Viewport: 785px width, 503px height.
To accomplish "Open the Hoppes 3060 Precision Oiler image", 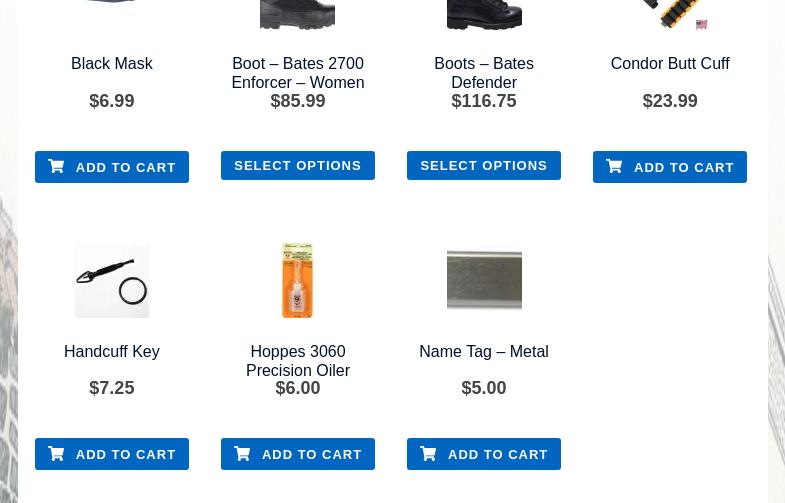I will pos(298,281).
